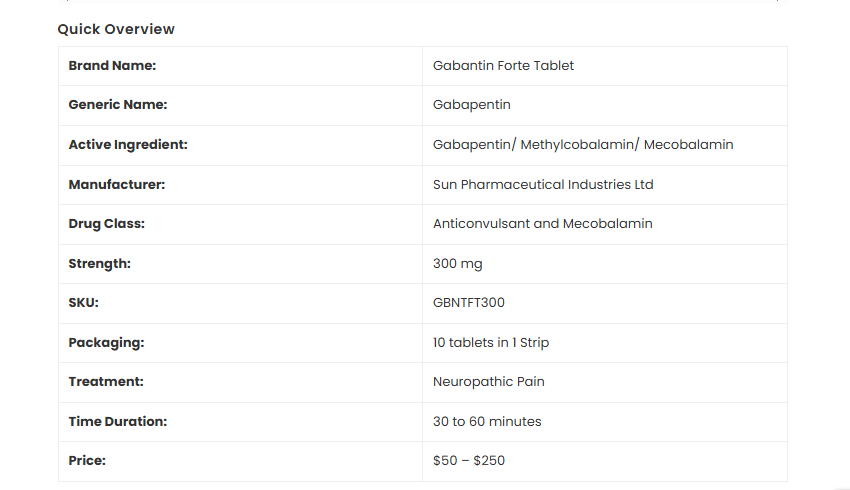
Task: Select the Drug Class label
Action: tap(106, 224)
